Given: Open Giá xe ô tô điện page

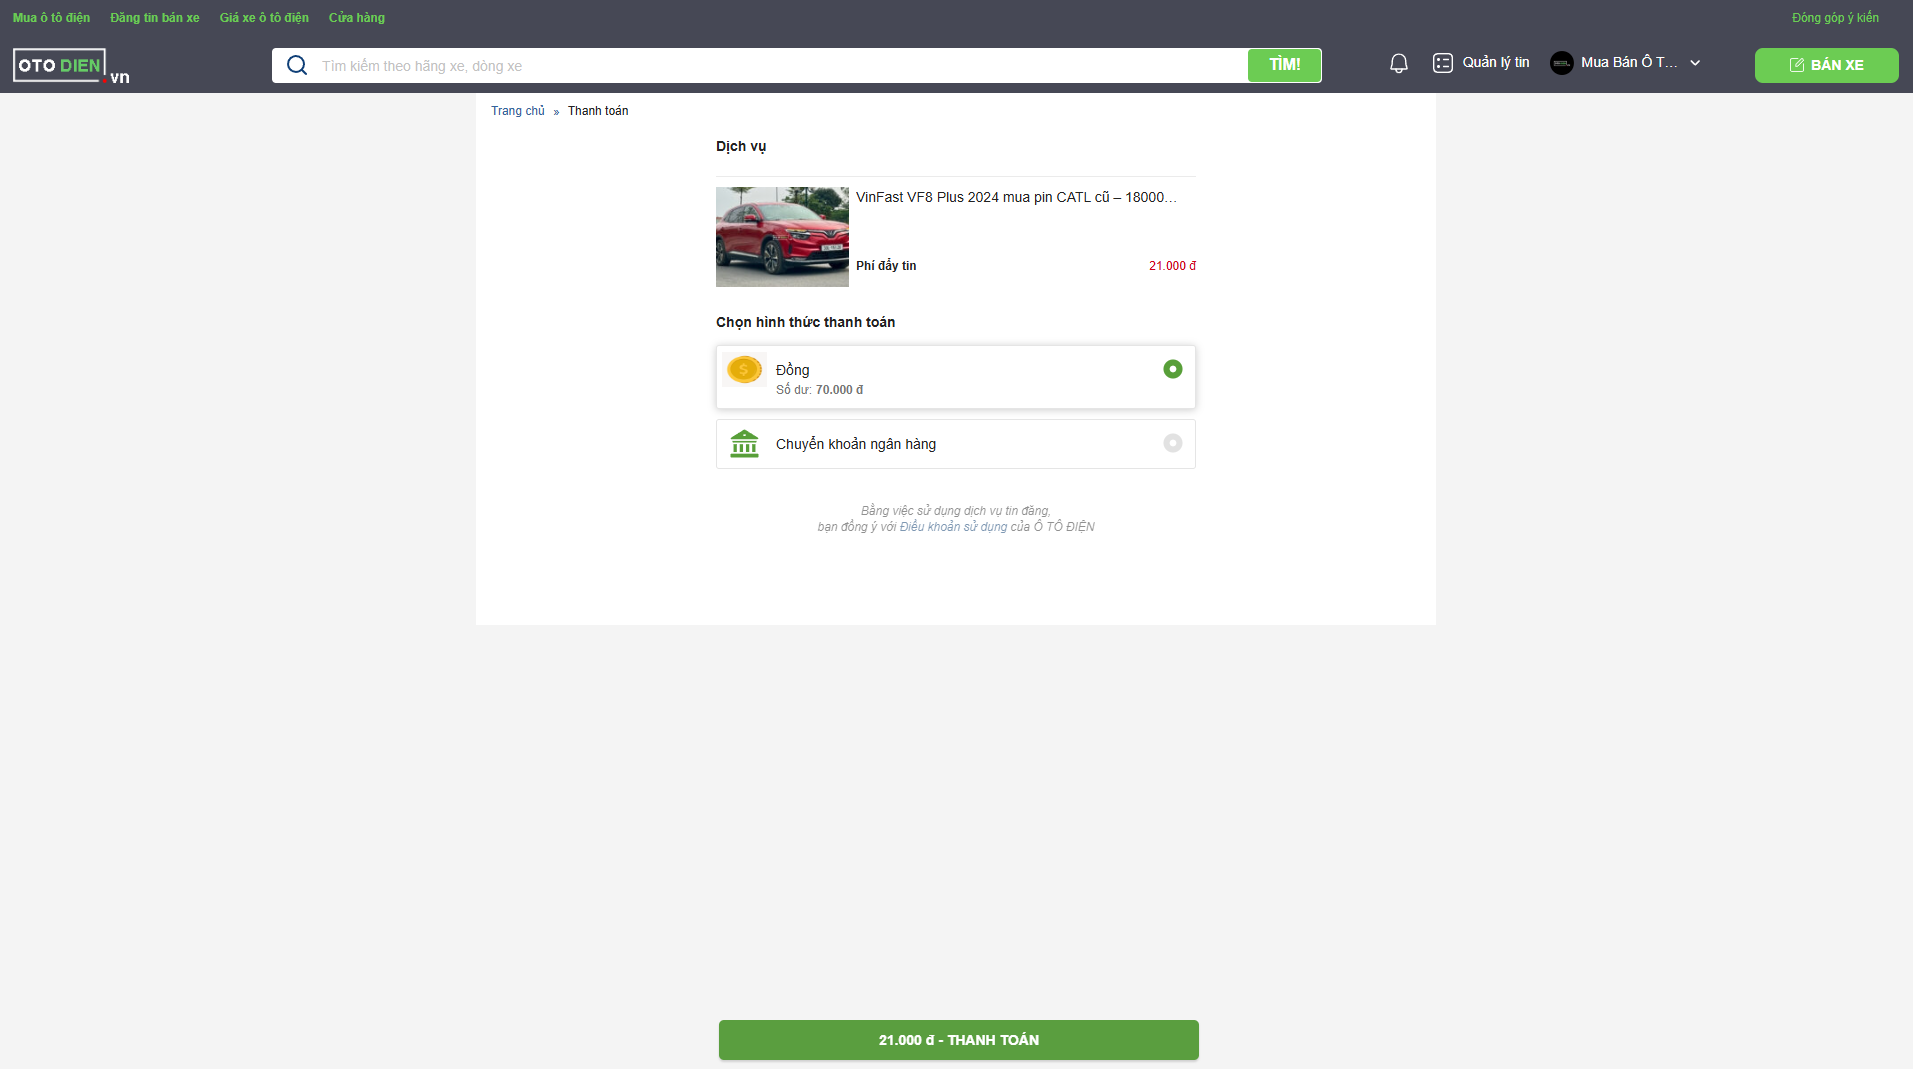Looking at the screenshot, I should 264,18.
